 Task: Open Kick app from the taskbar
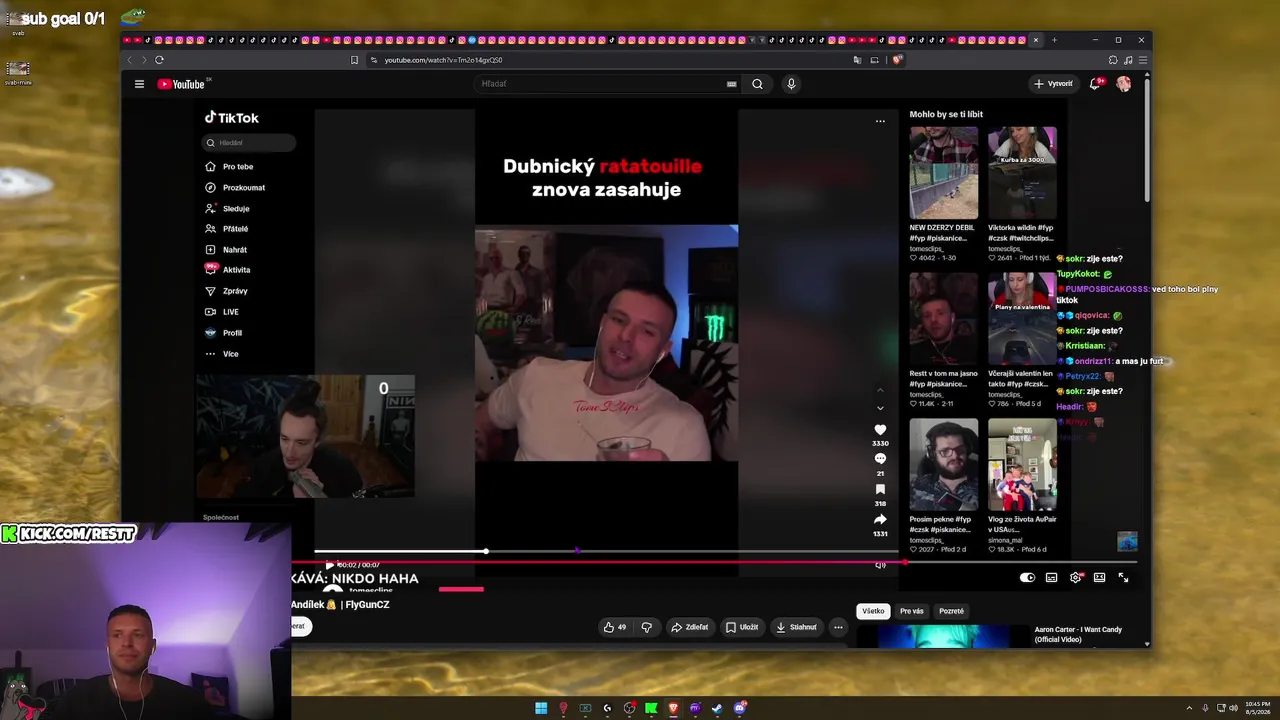click(x=651, y=708)
